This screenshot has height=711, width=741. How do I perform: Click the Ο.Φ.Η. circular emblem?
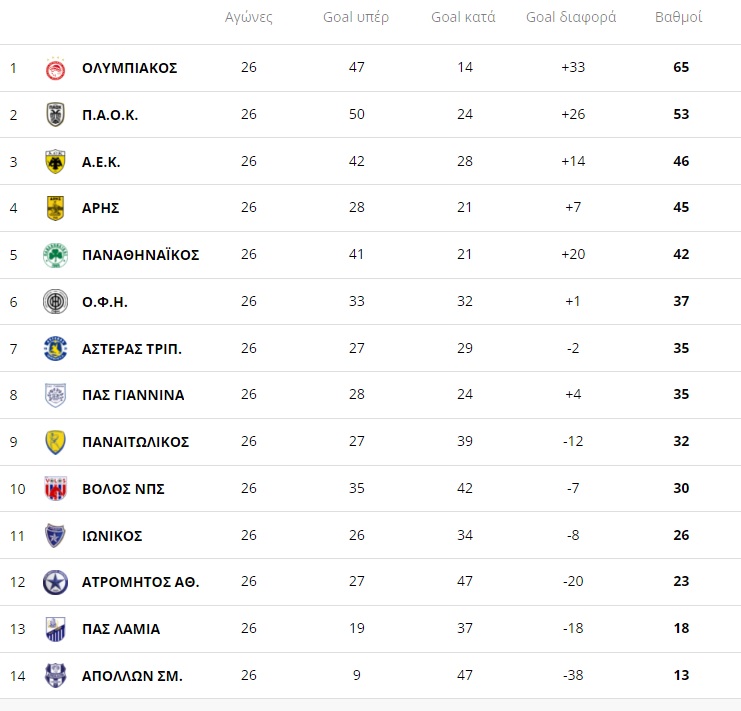point(55,301)
